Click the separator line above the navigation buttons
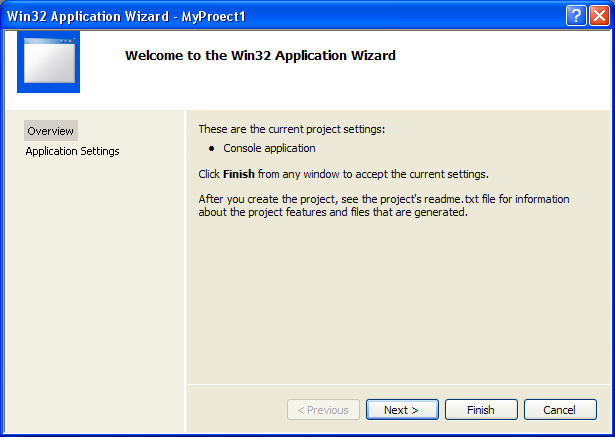The image size is (615, 437). 400,385
